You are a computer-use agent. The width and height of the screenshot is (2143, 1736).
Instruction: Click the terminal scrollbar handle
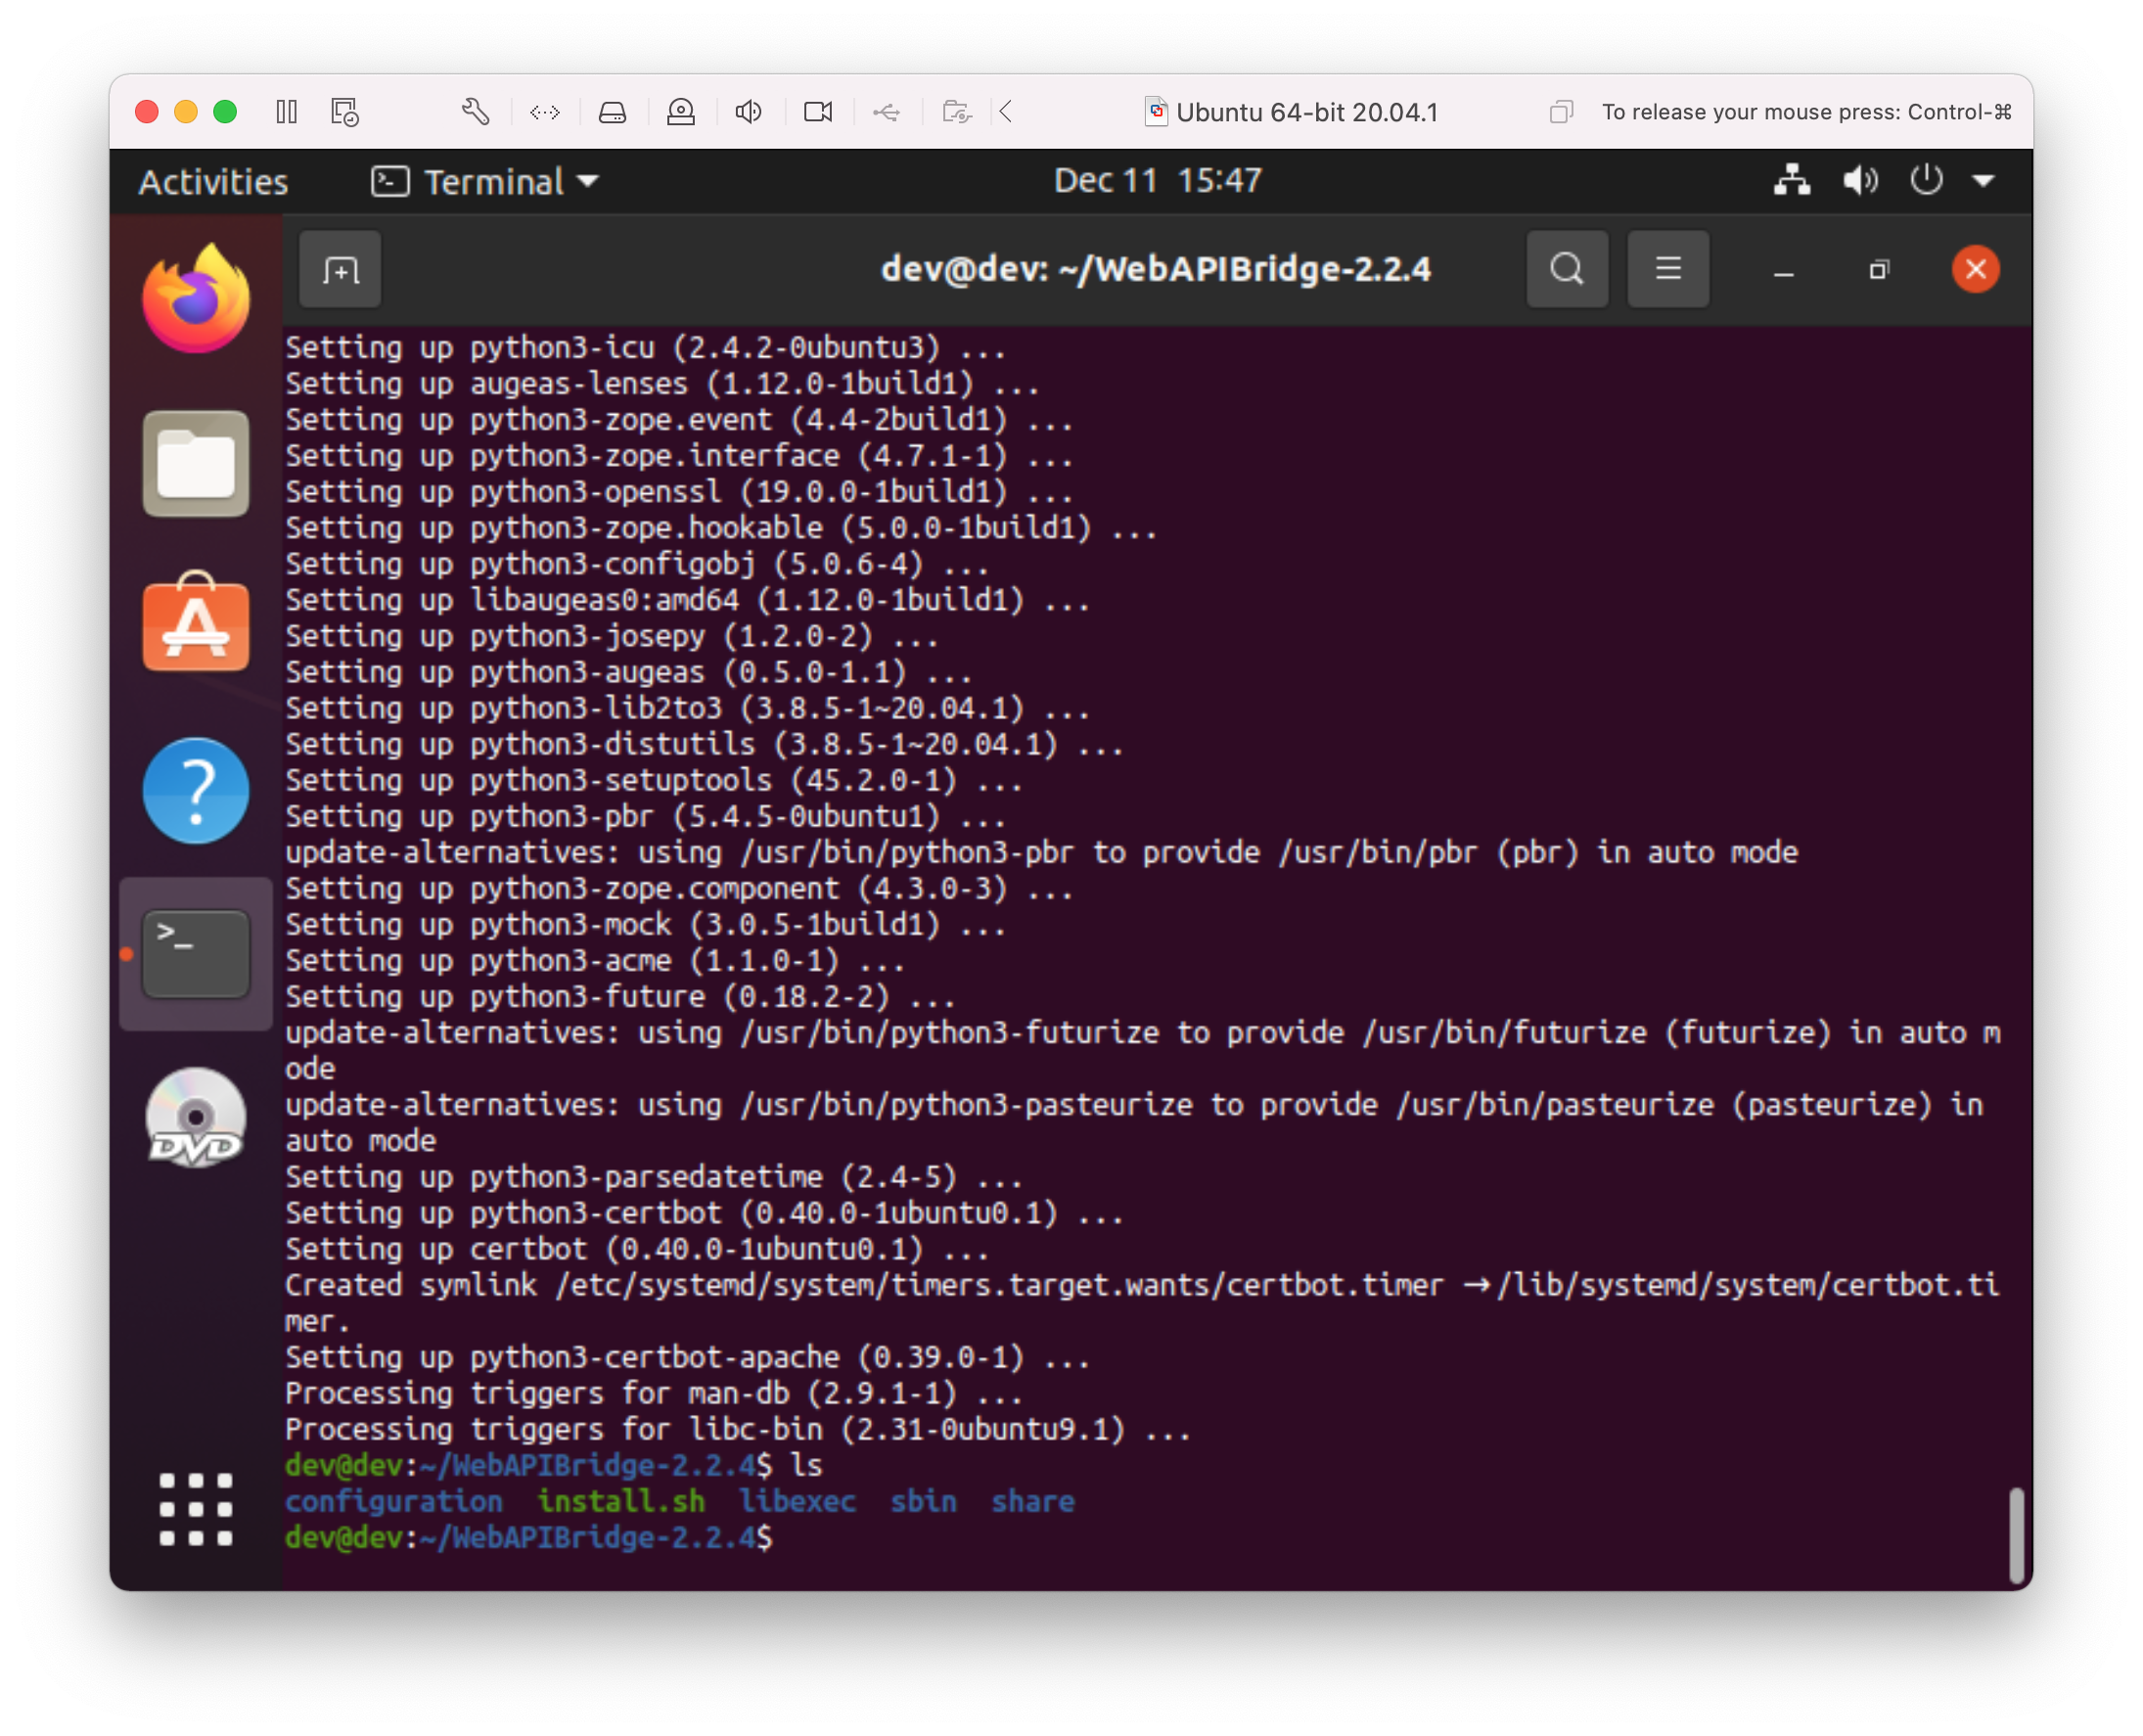point(2016,1534)
